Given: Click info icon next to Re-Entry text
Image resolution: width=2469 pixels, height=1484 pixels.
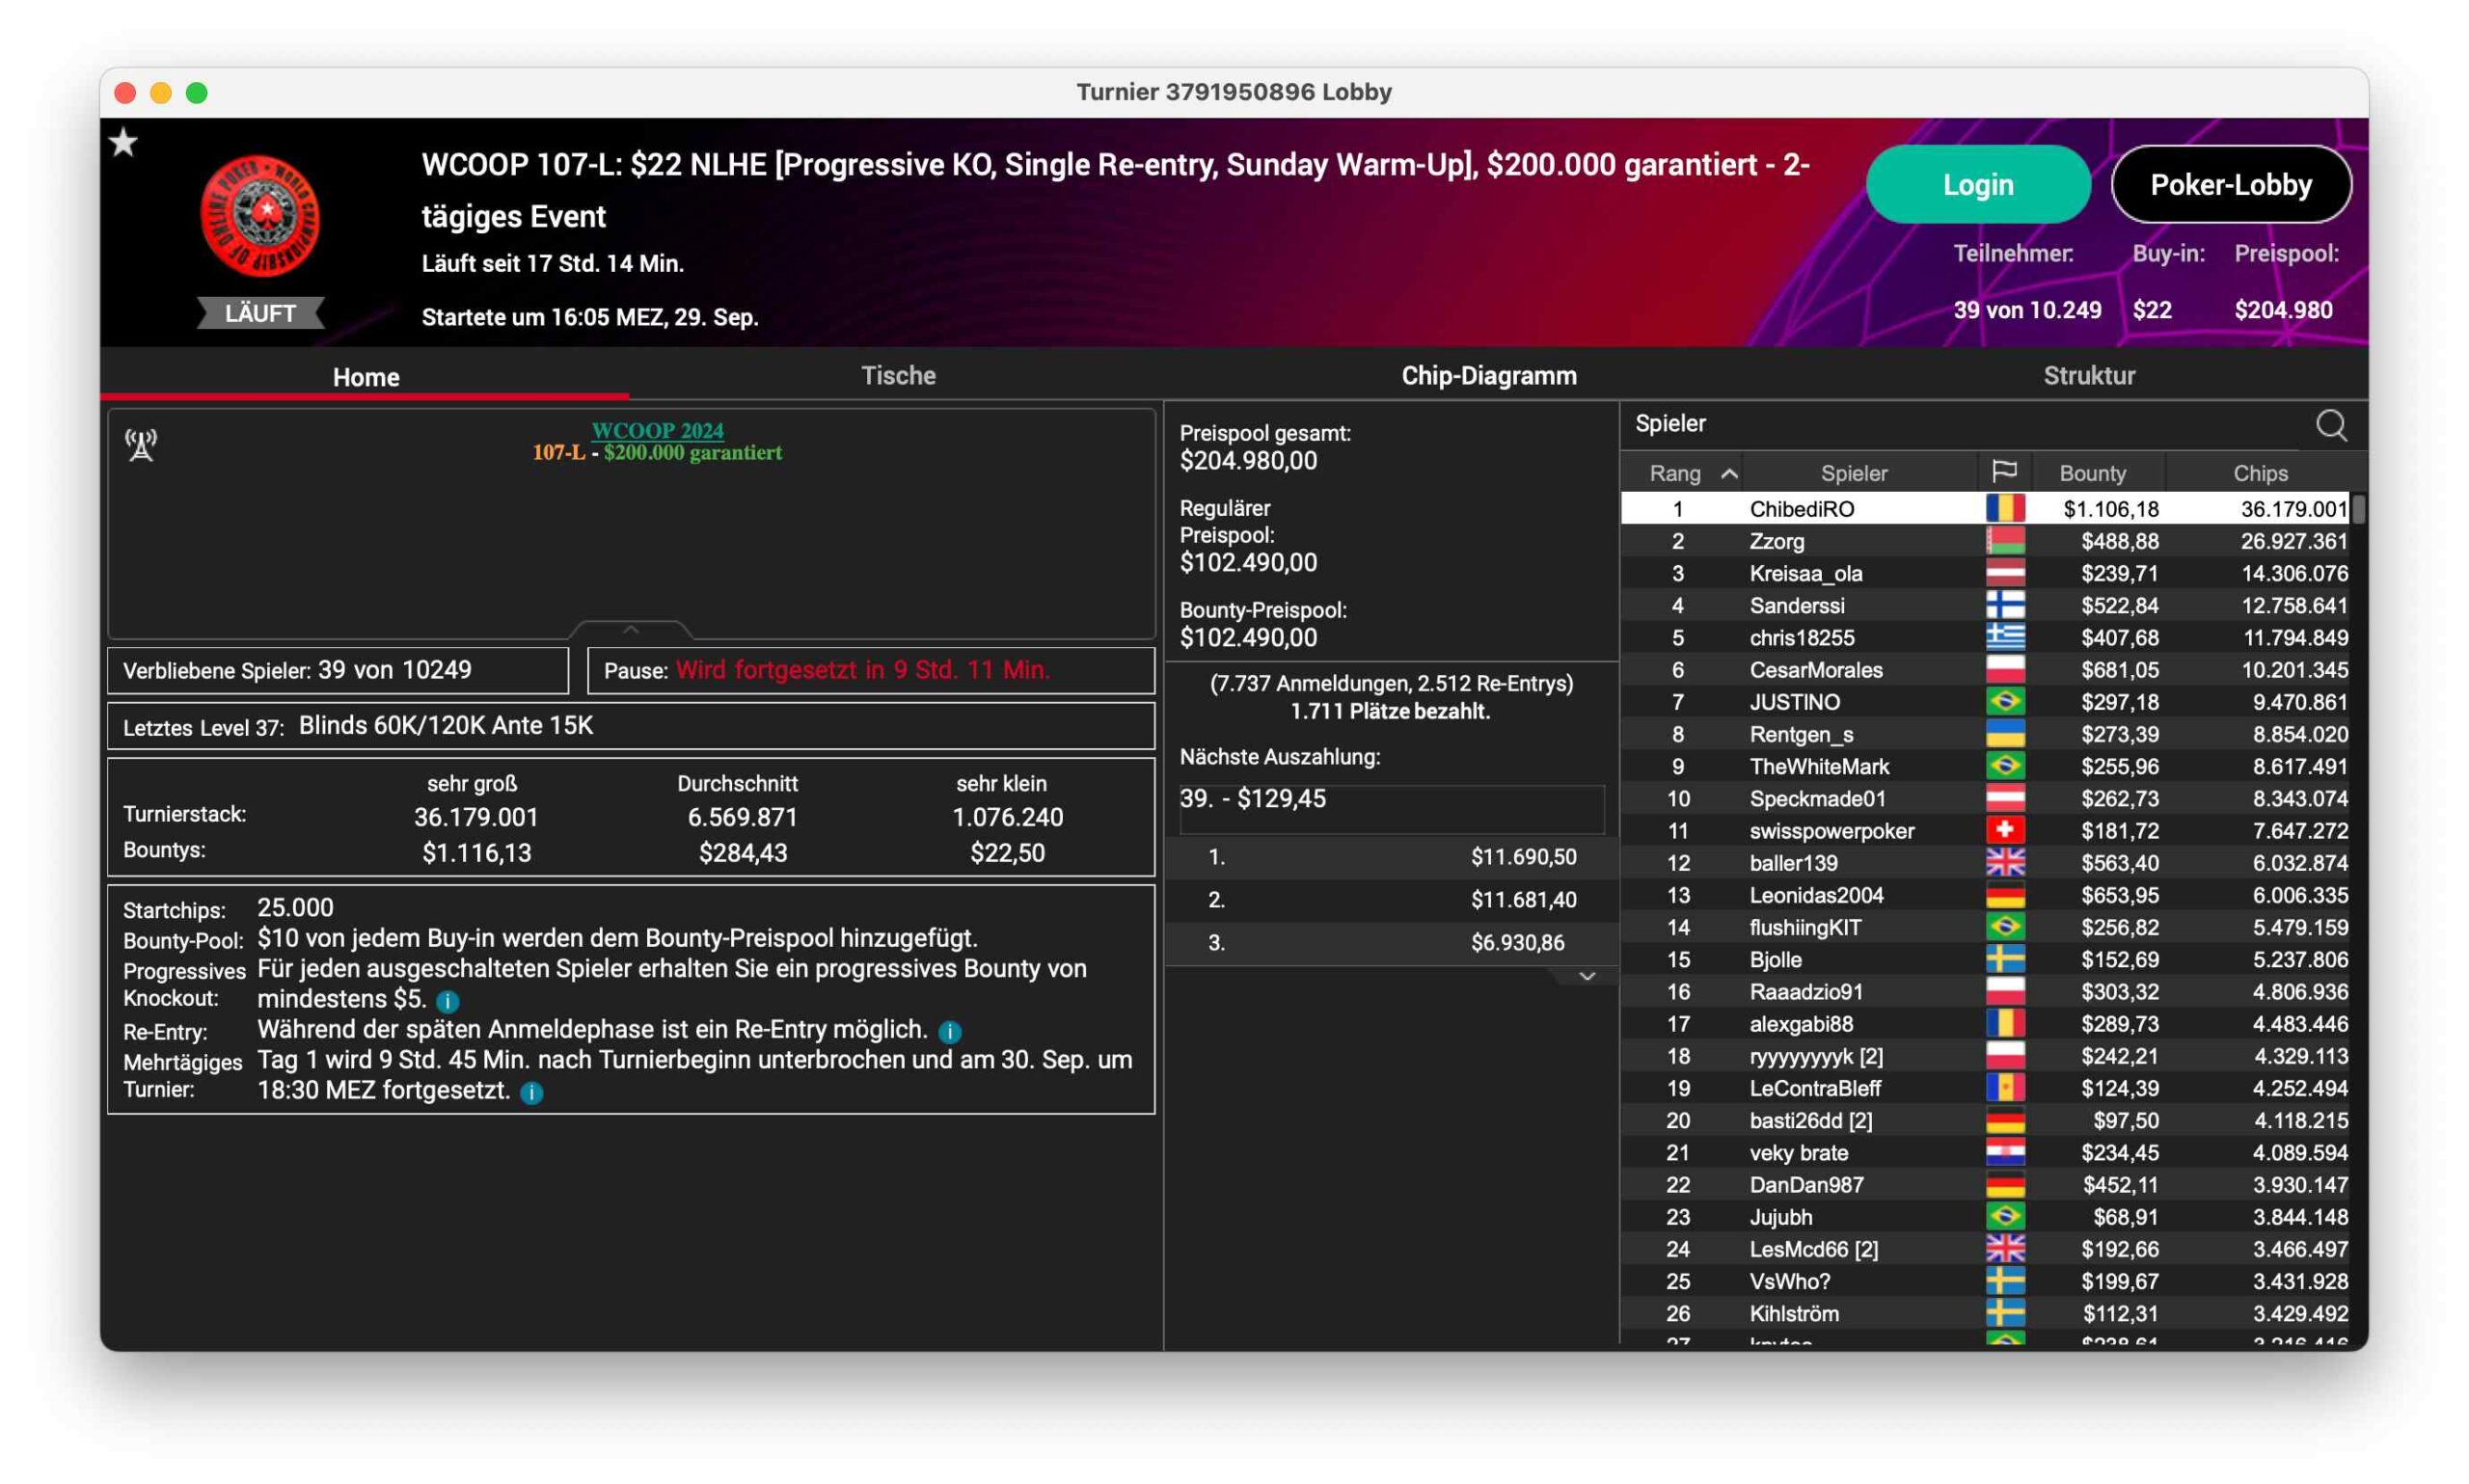Looking at the screenshot, I should 949,1031.
